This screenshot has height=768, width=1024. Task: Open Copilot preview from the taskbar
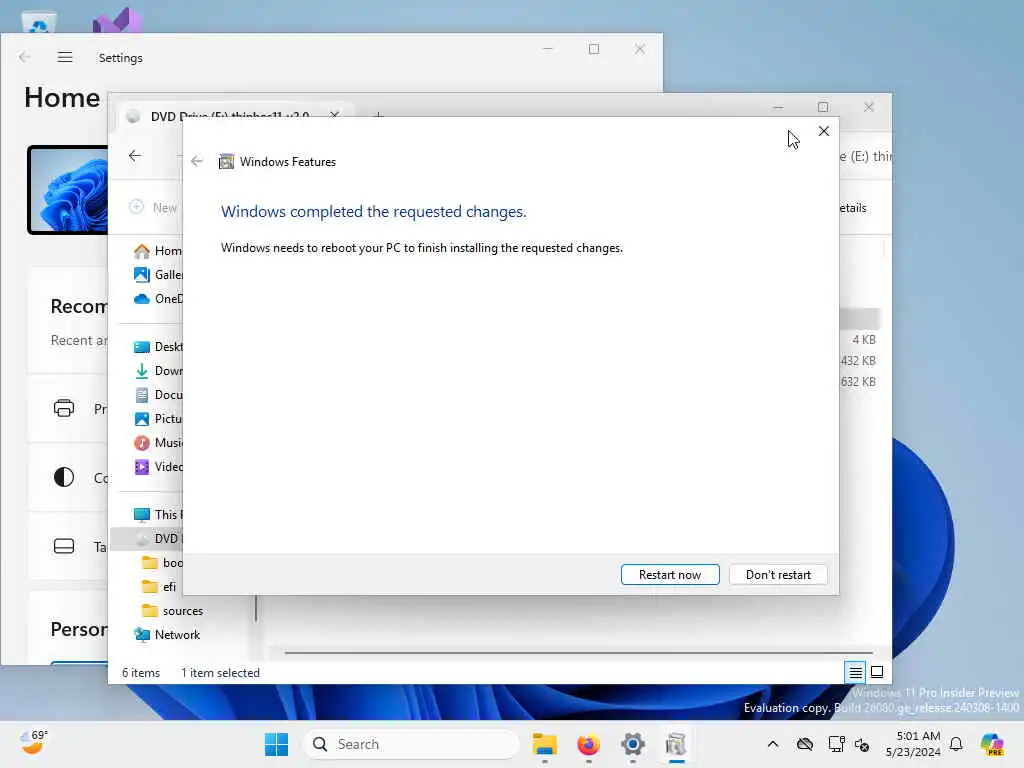coord(993,744)
